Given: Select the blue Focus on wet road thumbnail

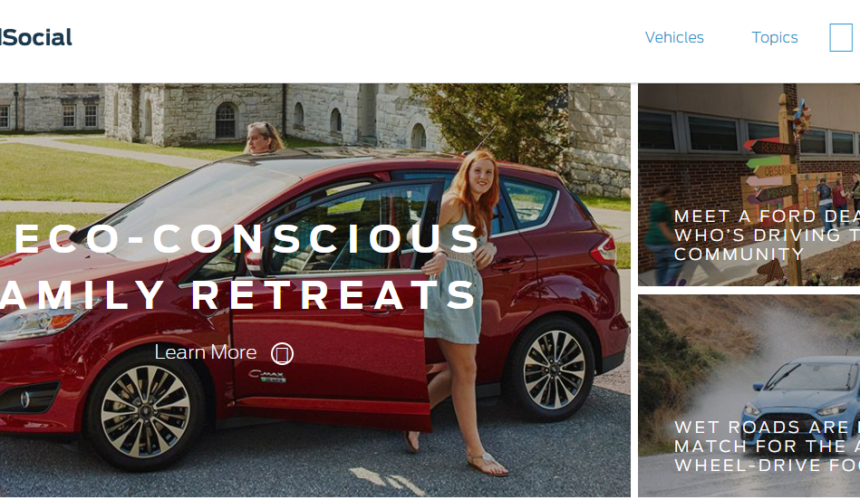Looking at the screenshot, I should (749, 396).
